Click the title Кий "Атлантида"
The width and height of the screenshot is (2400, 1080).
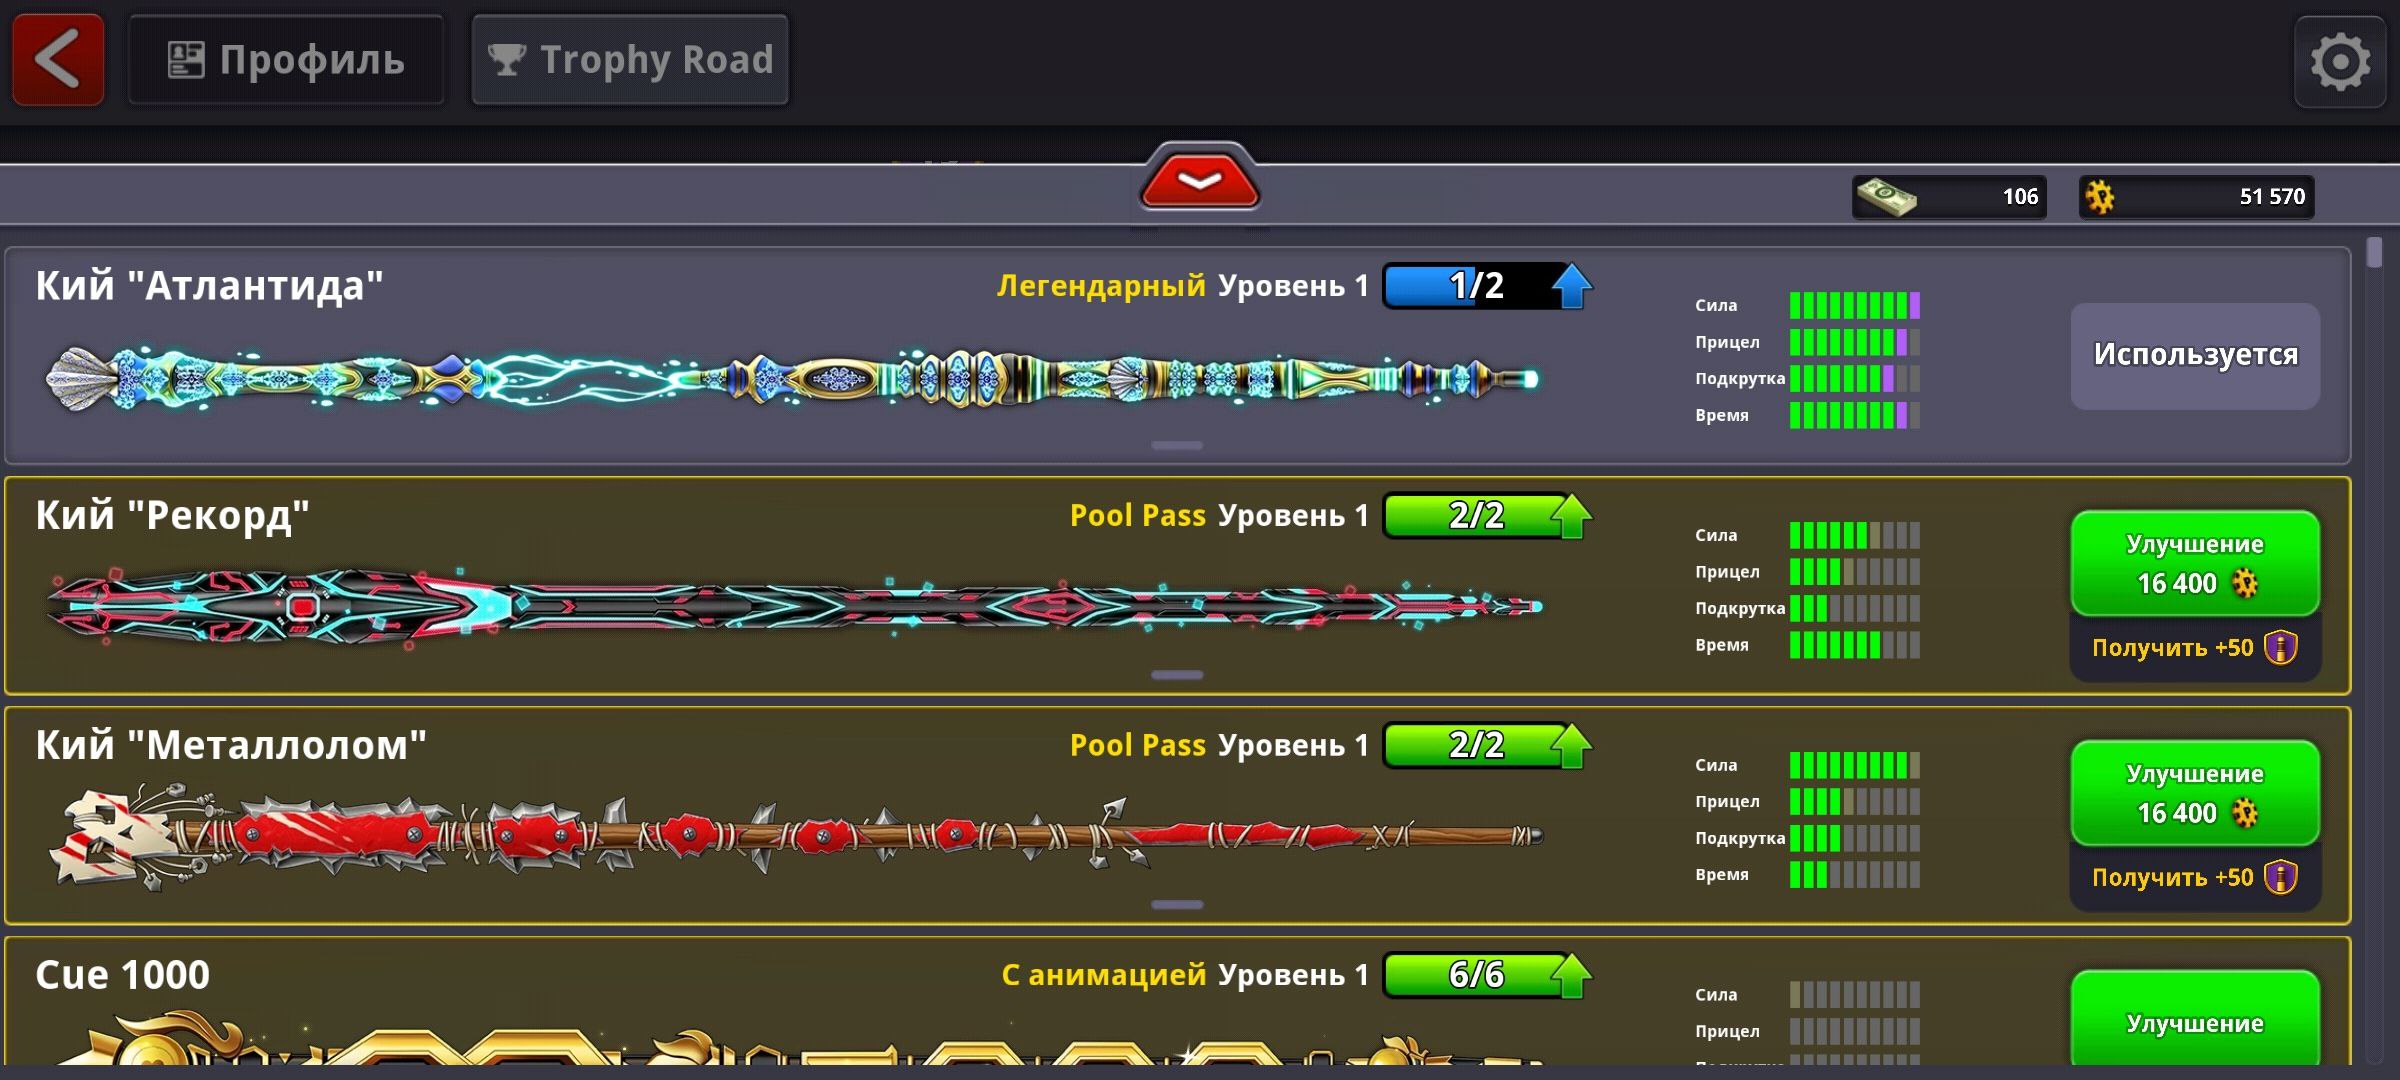pos(209,286)
